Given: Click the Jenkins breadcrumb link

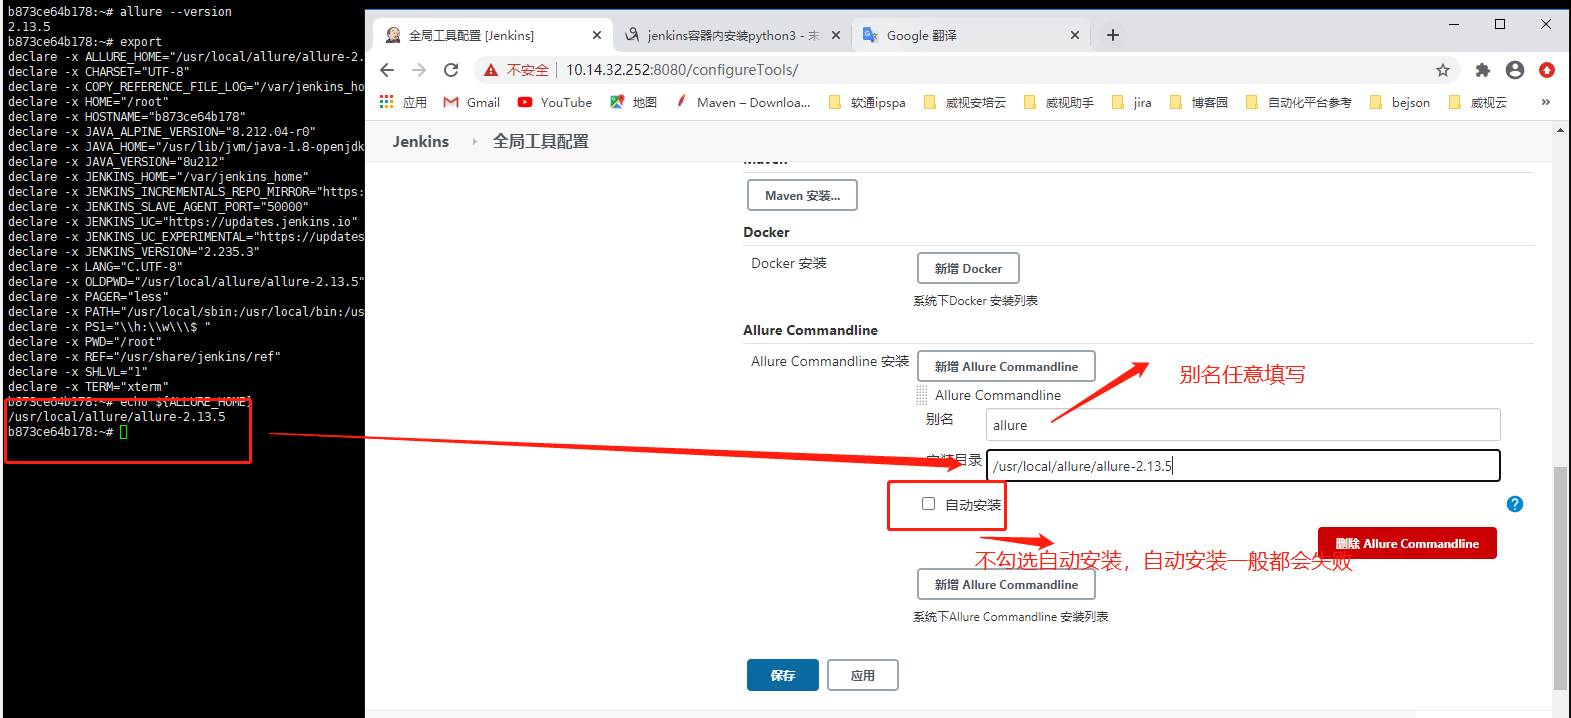Looking at the screenshot, I should click(420, 141).
